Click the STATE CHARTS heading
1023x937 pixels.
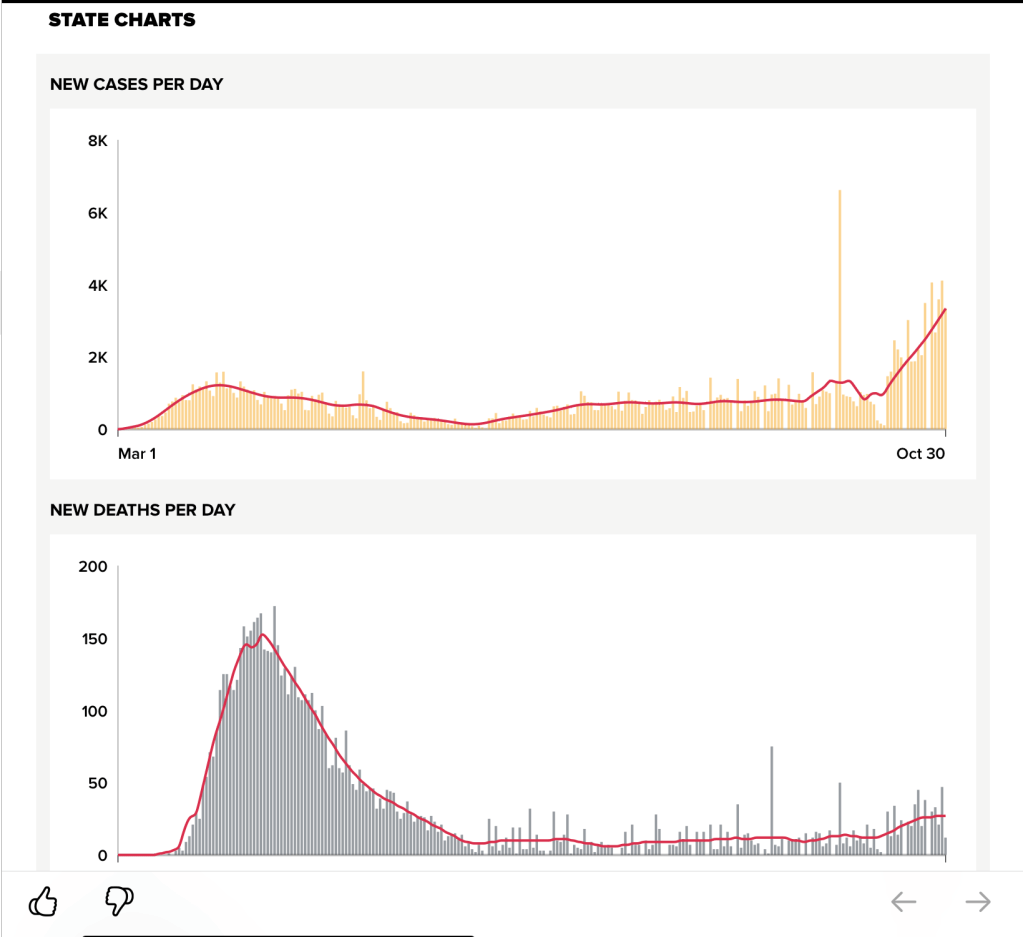[x=122, y=20]
